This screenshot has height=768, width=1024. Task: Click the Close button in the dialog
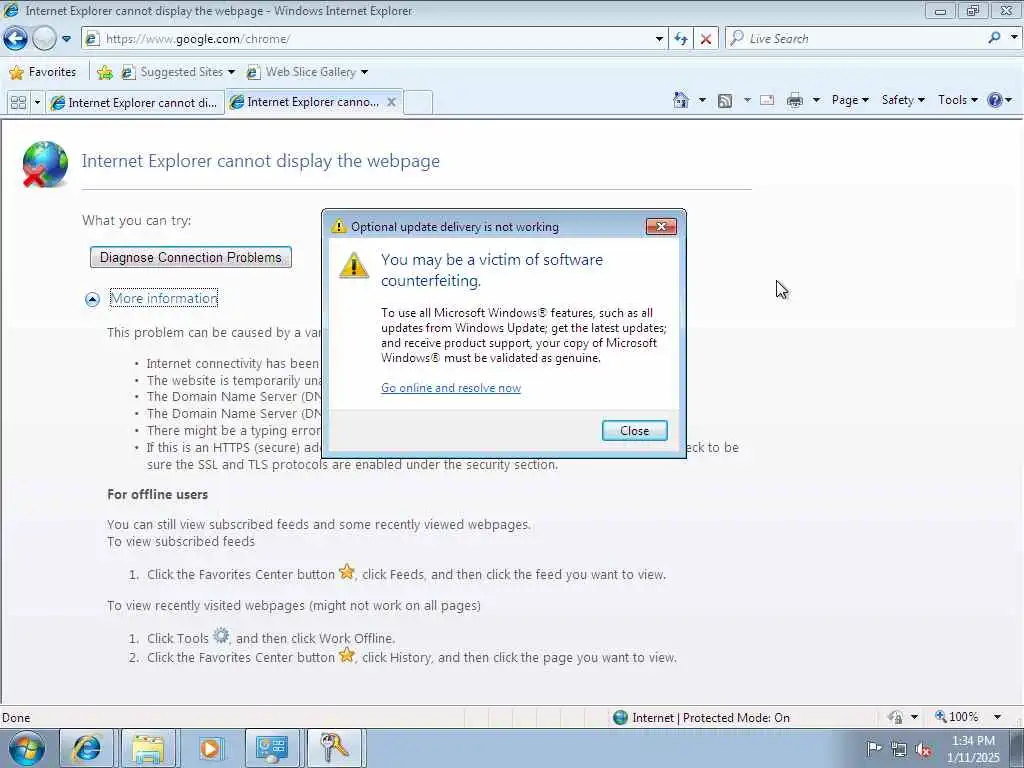pos(634,430)
